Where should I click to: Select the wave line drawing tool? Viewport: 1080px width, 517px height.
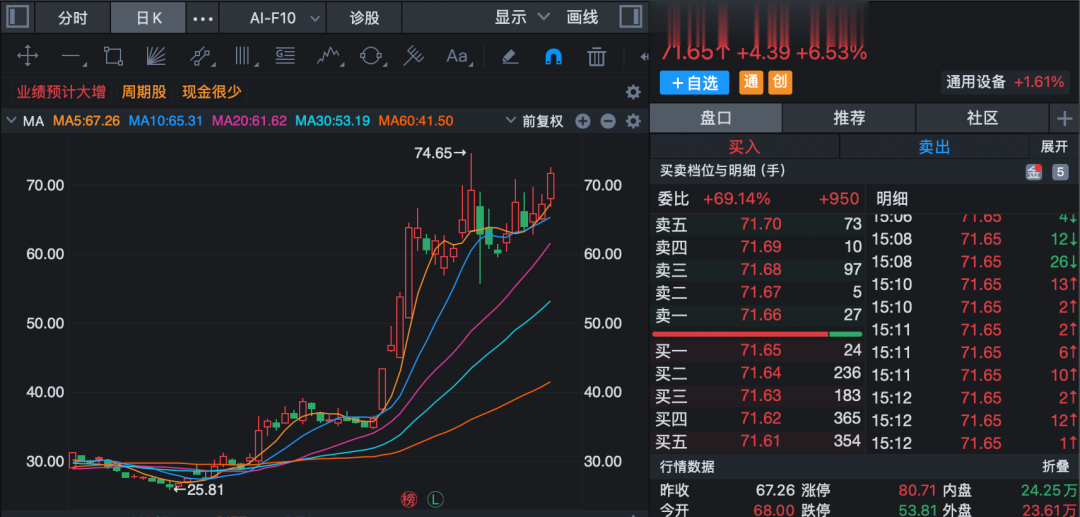[329, 56]
